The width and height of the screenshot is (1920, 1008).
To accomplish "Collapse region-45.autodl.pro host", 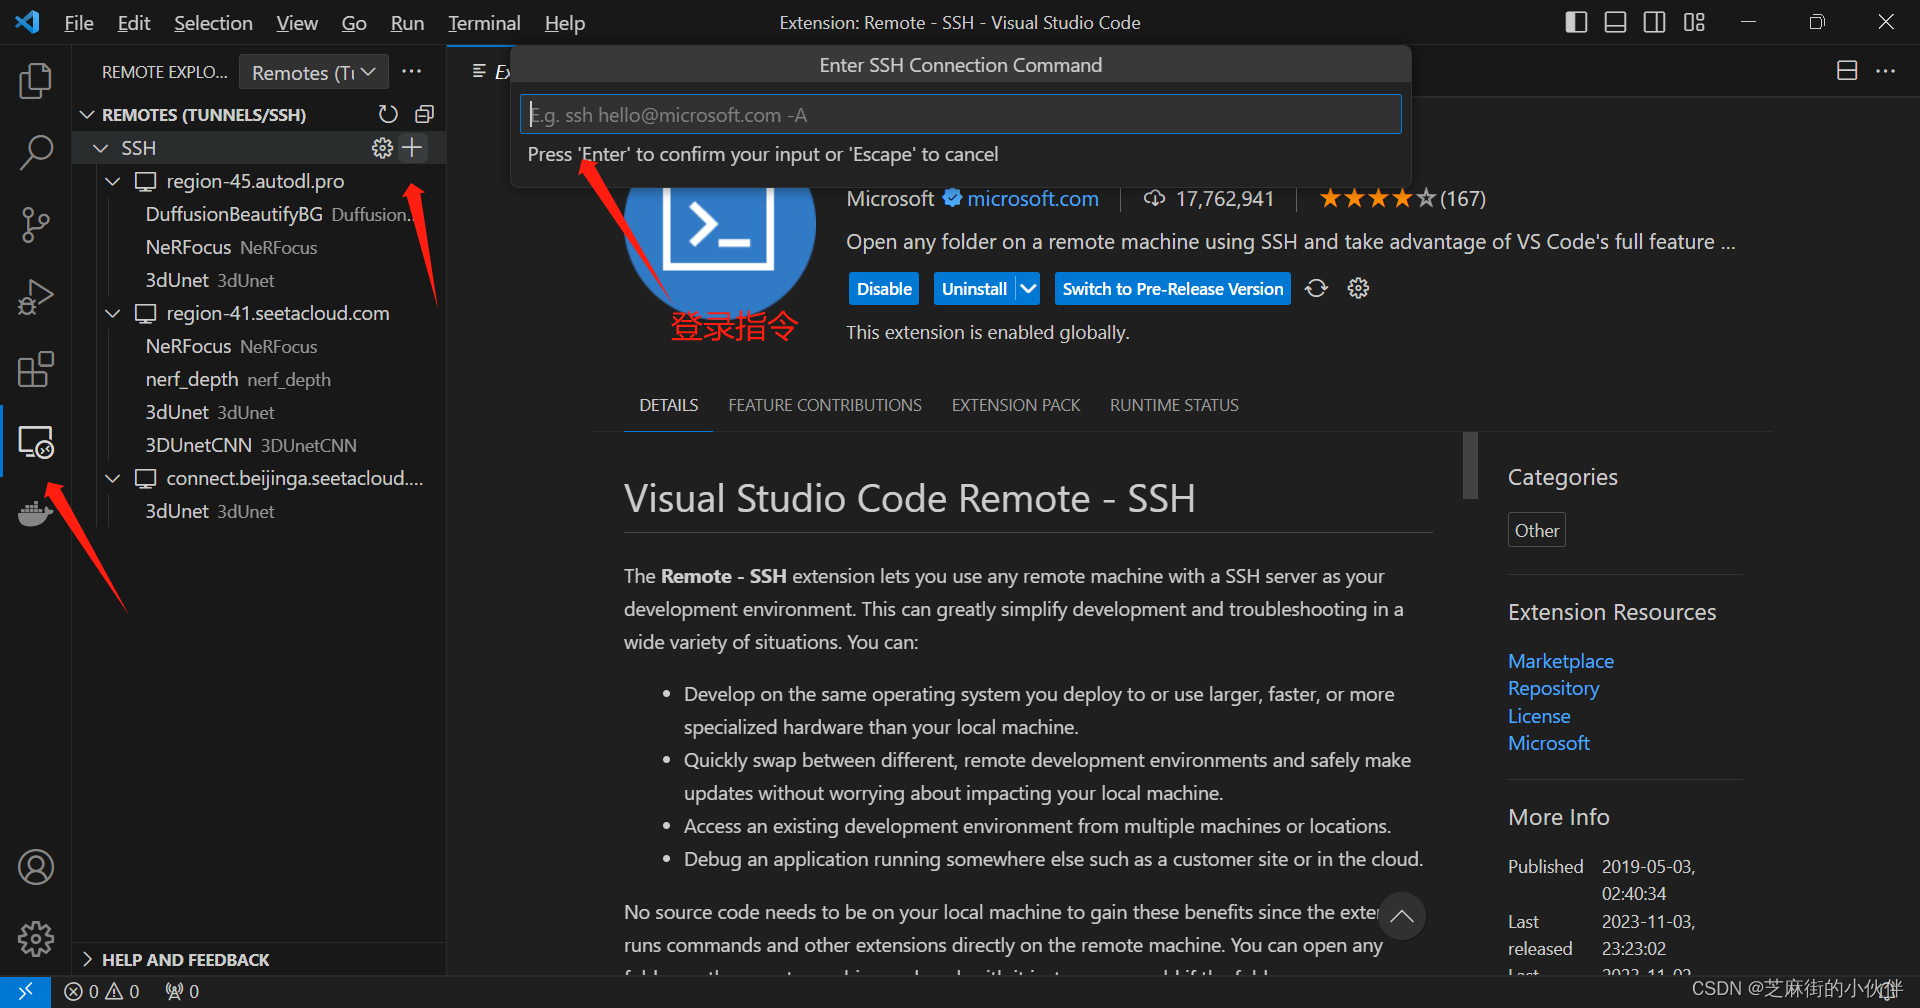I will click(x=113, y=181).
